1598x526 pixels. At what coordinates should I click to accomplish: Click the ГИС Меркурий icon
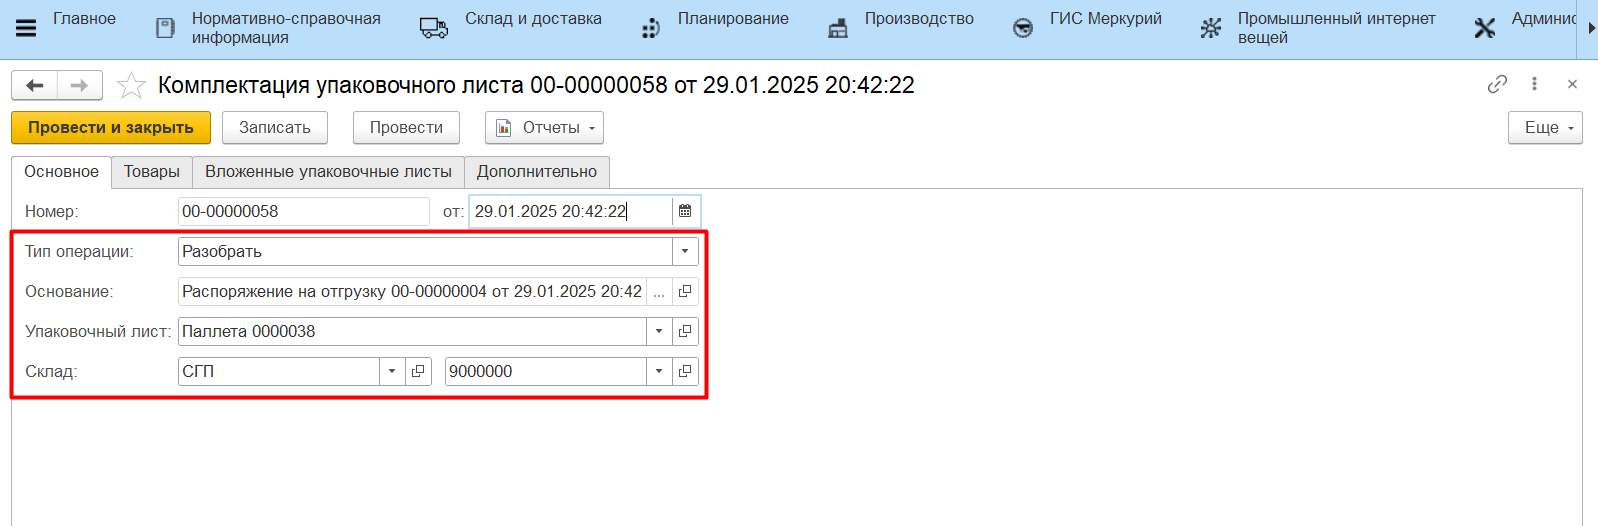[x=1023, y=28]
